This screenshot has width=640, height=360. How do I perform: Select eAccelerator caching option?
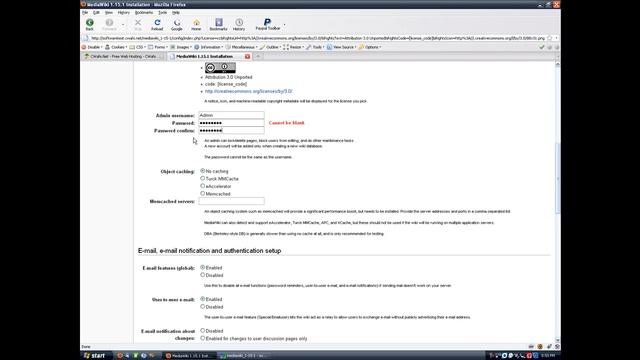(202, 186)
